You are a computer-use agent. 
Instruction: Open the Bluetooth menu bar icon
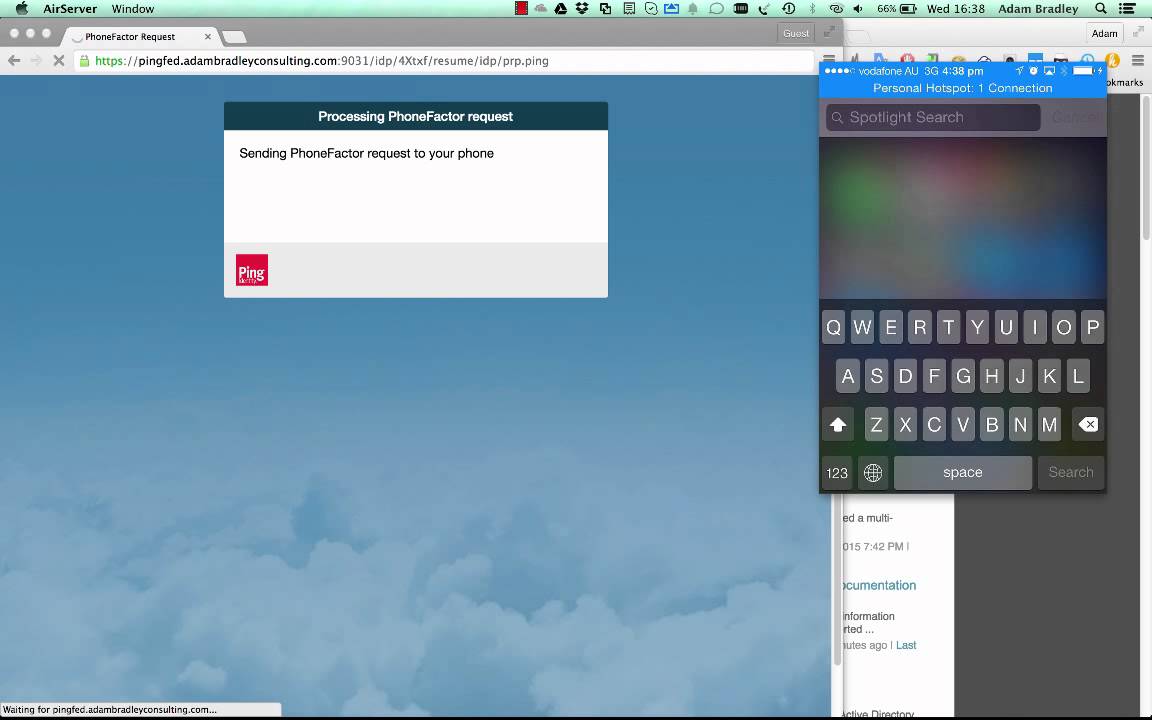812,9
